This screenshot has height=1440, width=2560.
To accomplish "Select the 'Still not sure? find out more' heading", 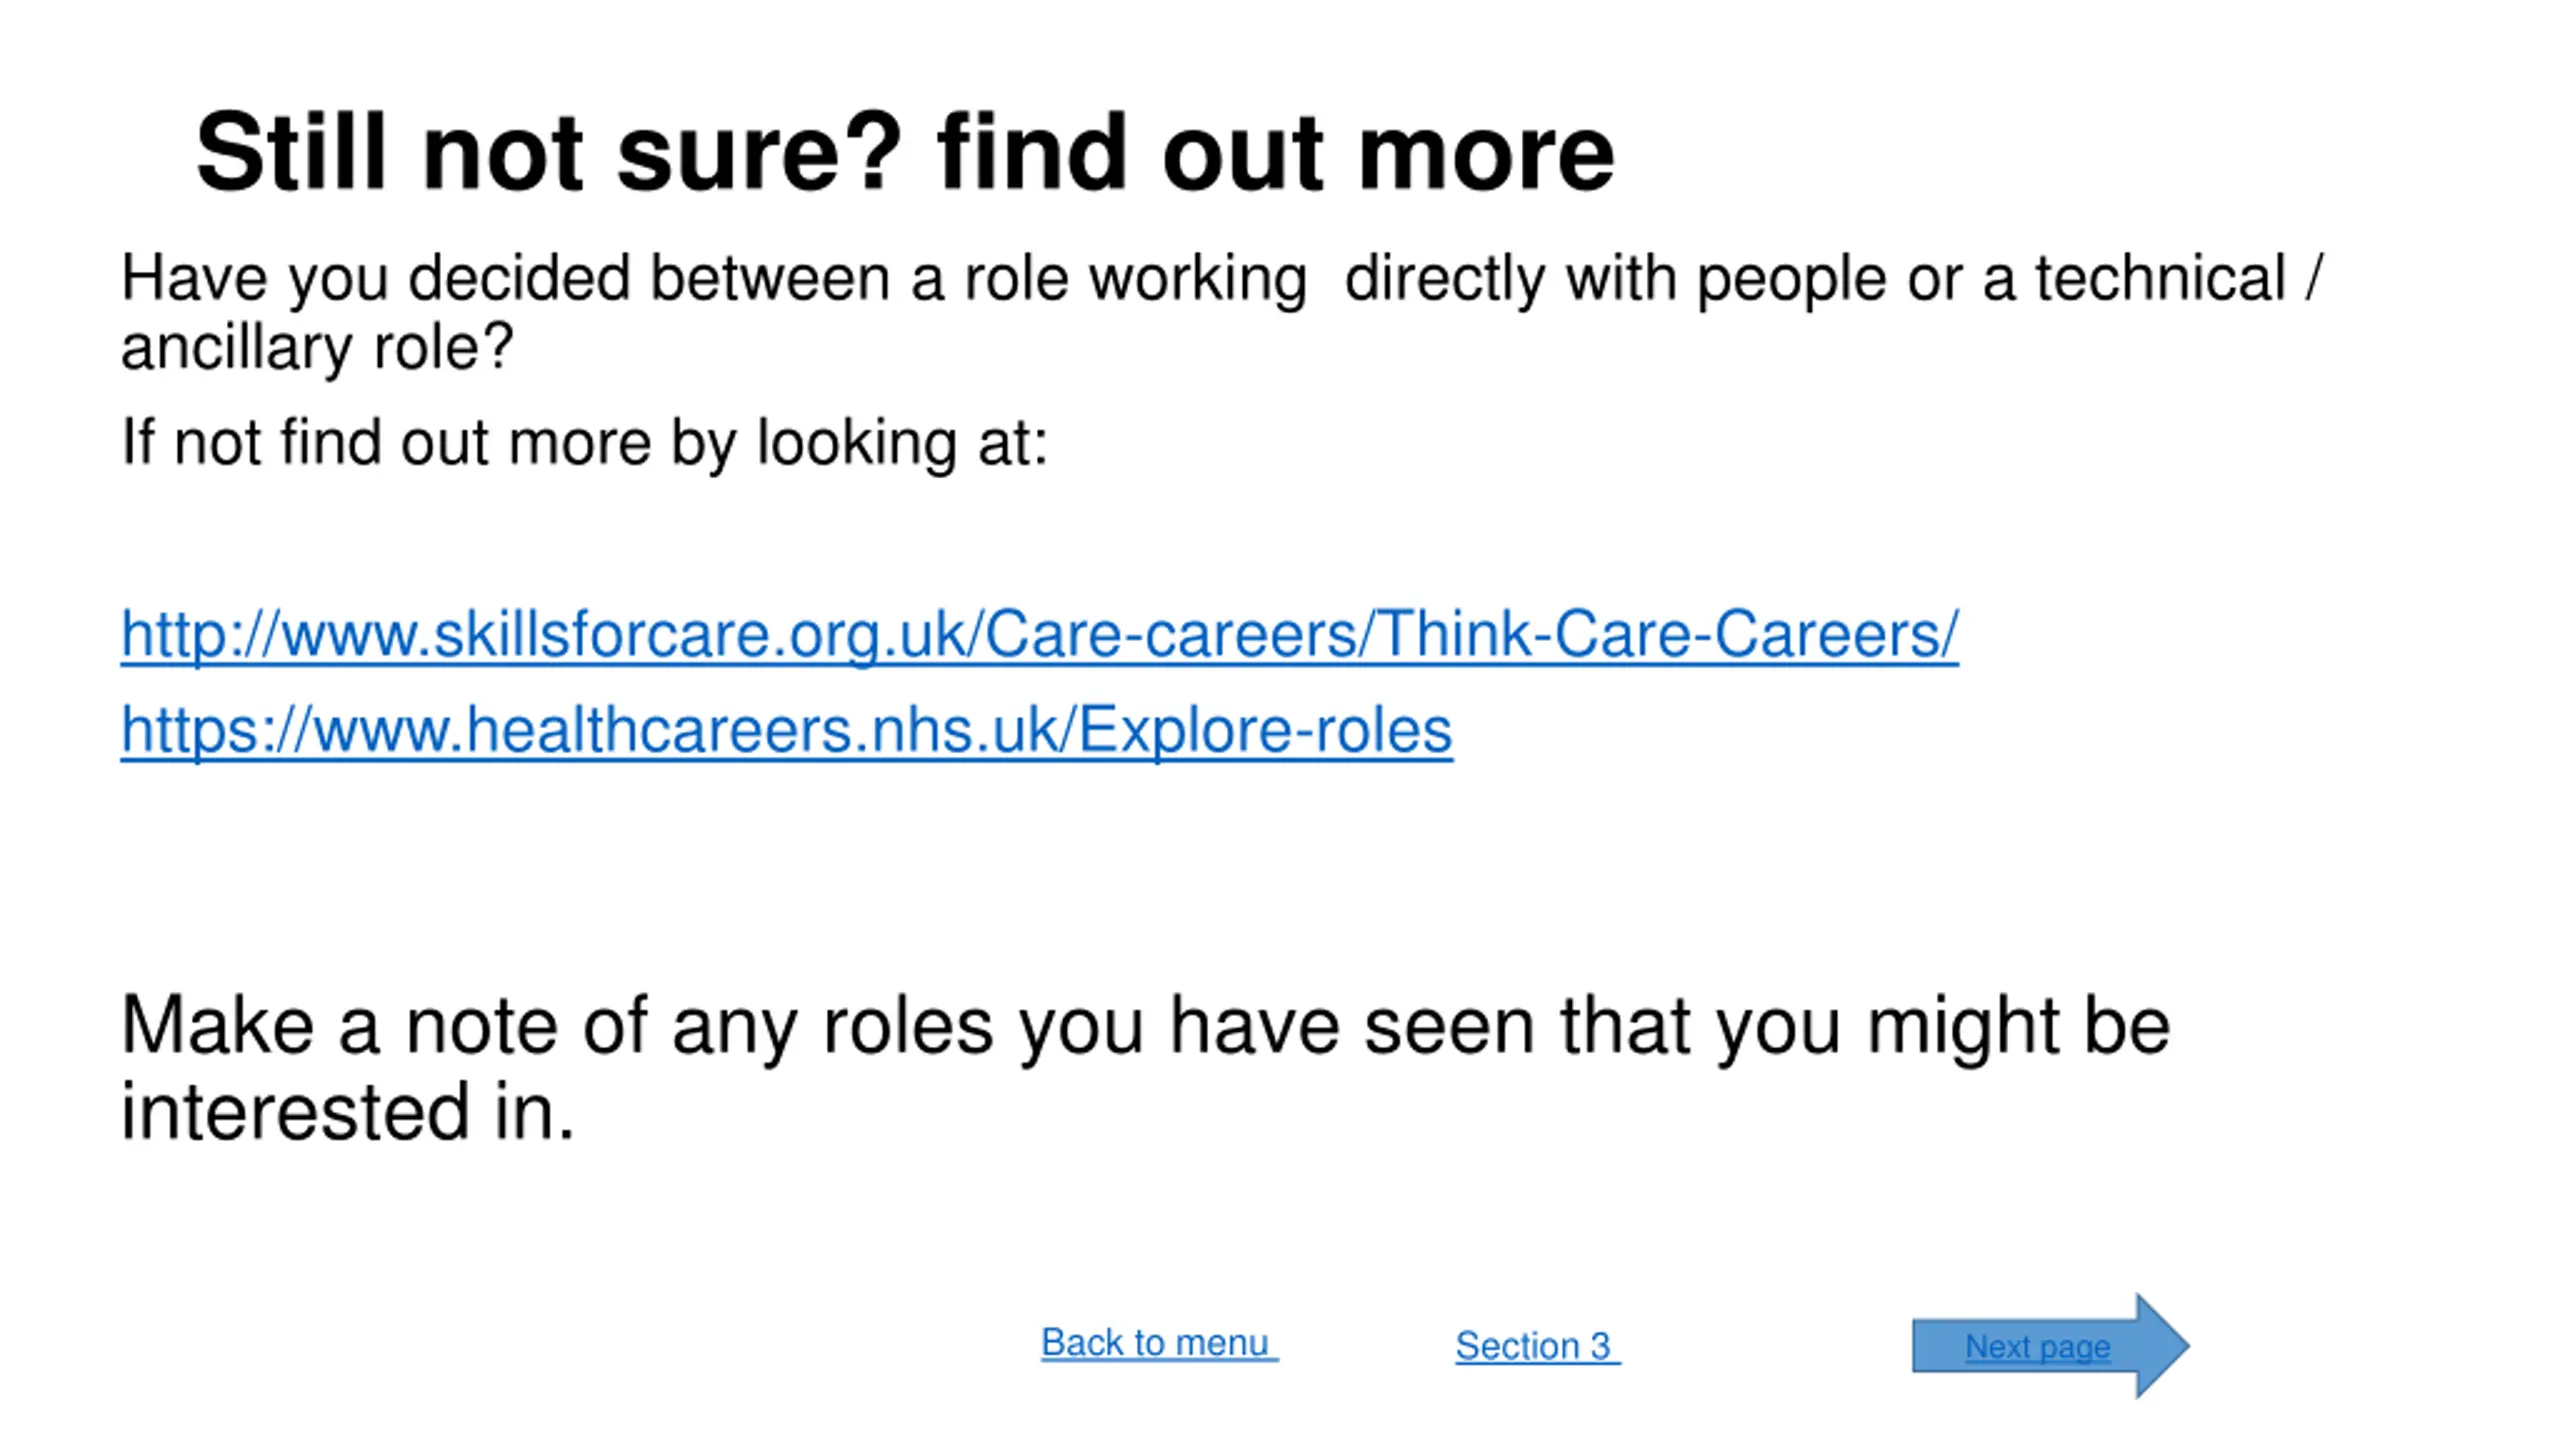I will 905,153.
